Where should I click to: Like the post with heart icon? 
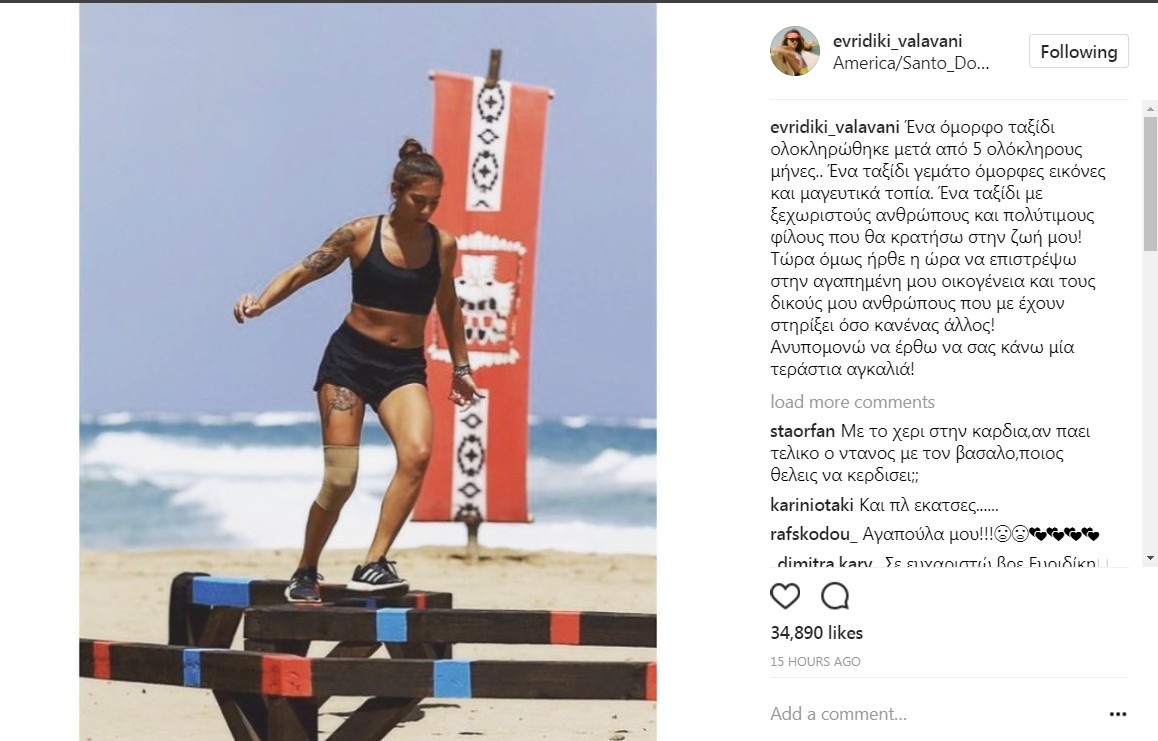click(784, 595)
